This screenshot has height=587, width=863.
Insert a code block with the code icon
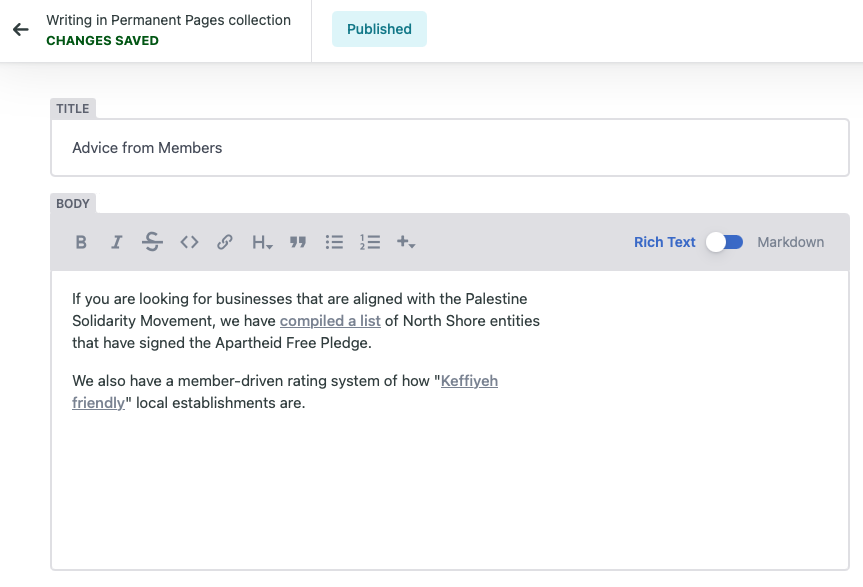pos(188,242)
